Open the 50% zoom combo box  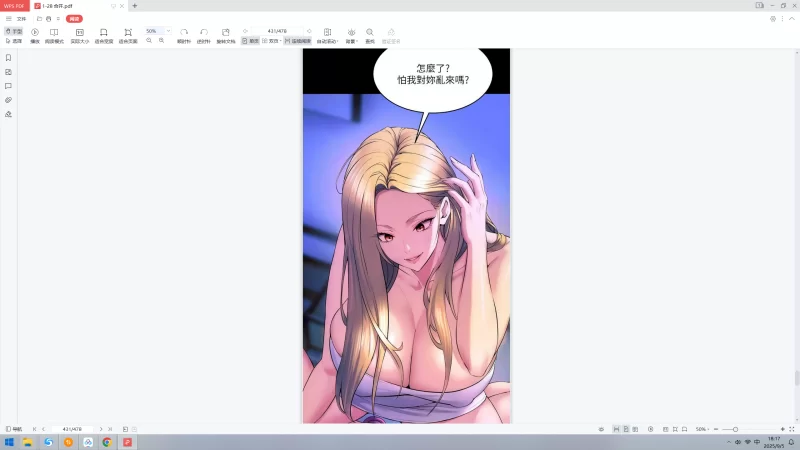[158, 31]
